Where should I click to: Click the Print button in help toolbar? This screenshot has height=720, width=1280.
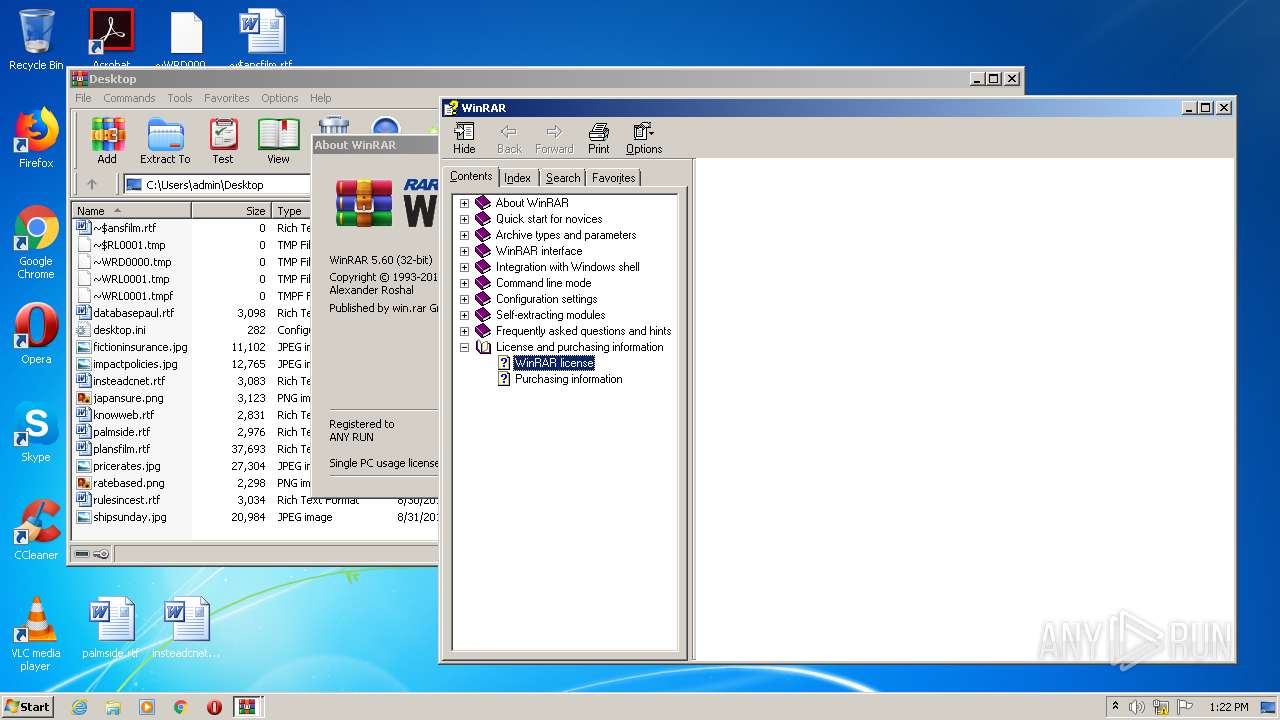pyautogui.click(x=598, y=139)
